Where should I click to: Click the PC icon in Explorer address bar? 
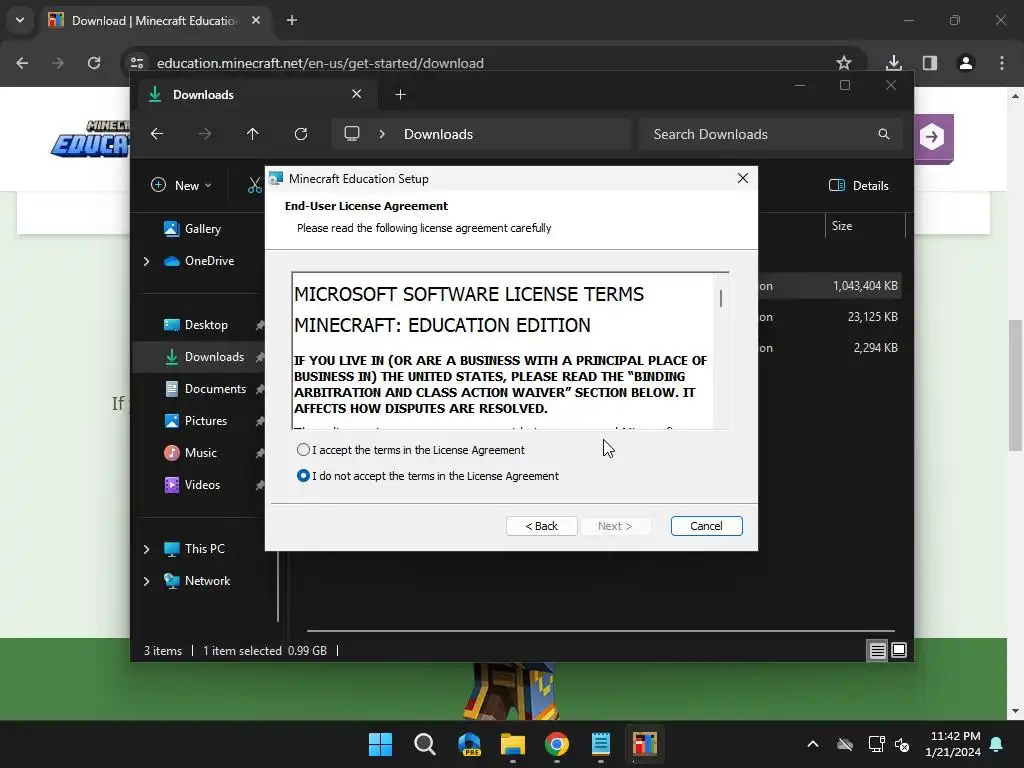tap(352, 134)
